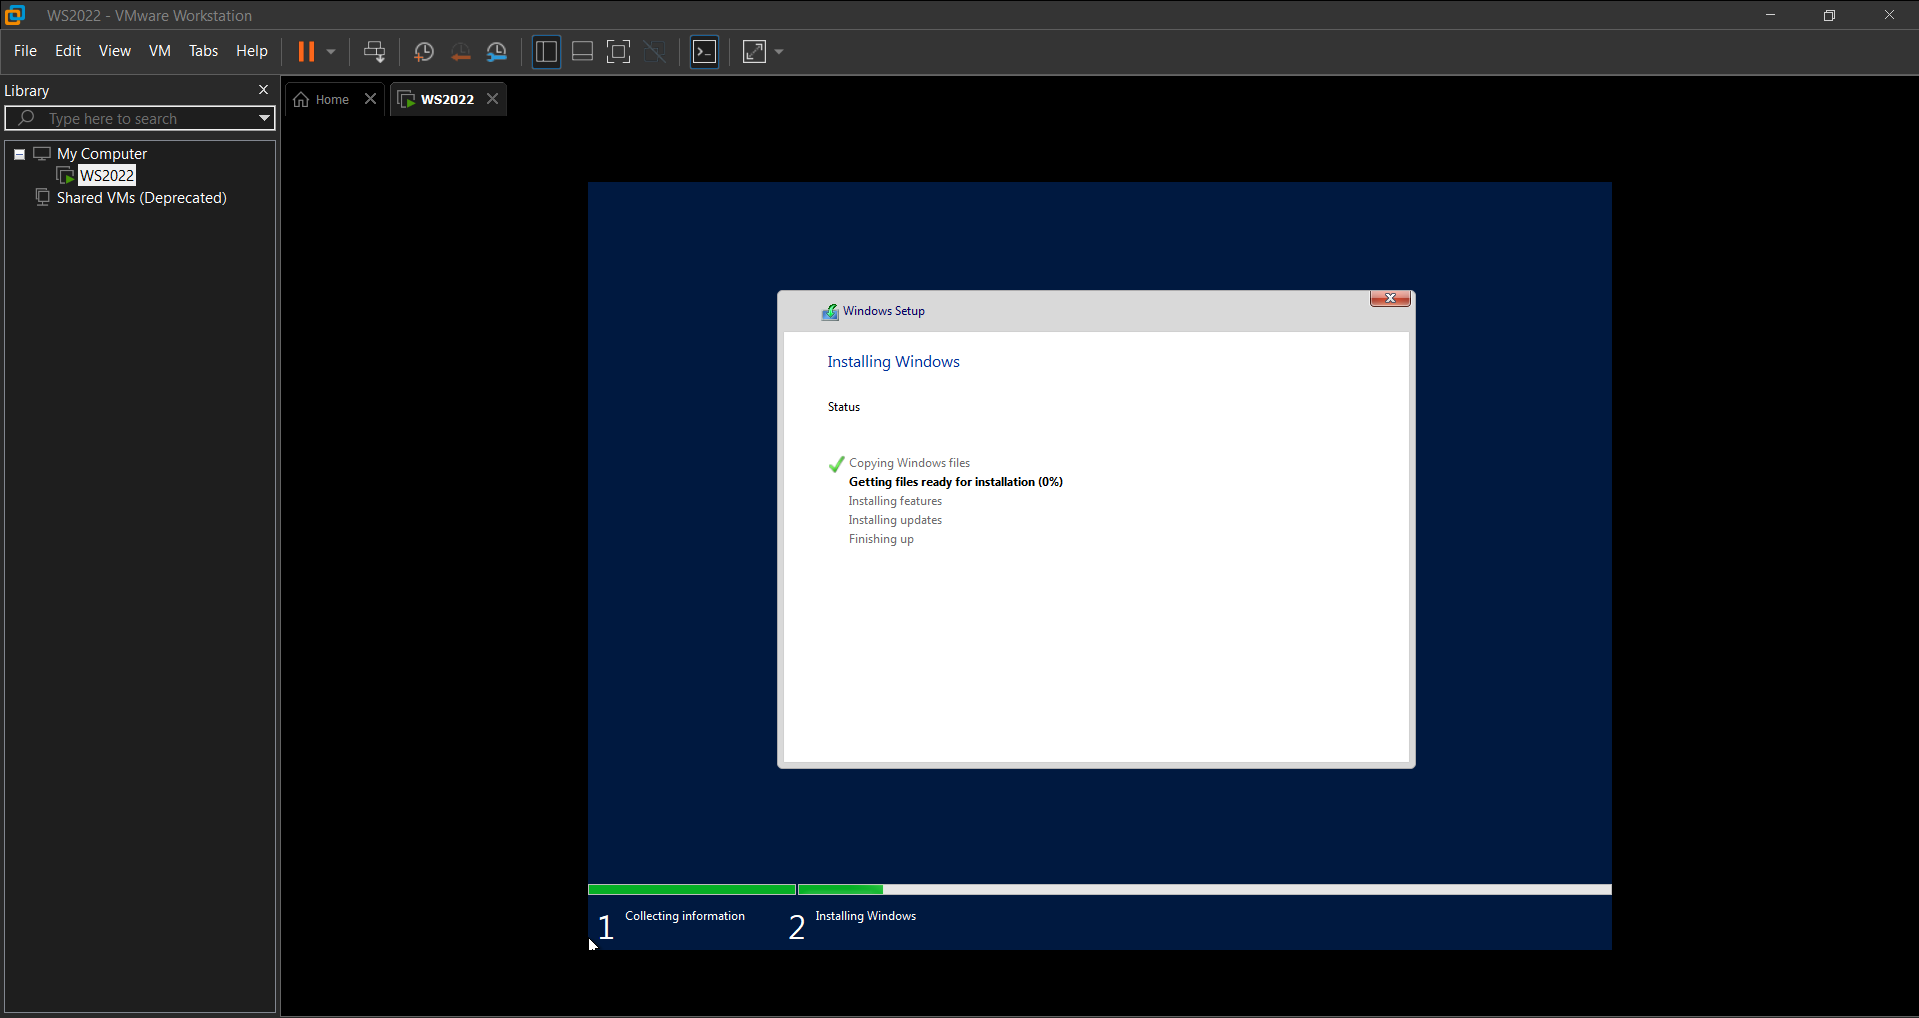The height and width of the screenshot is (1018, 1919).
Task: Open the library search dropdown arrow
Action: click(264, 118)
